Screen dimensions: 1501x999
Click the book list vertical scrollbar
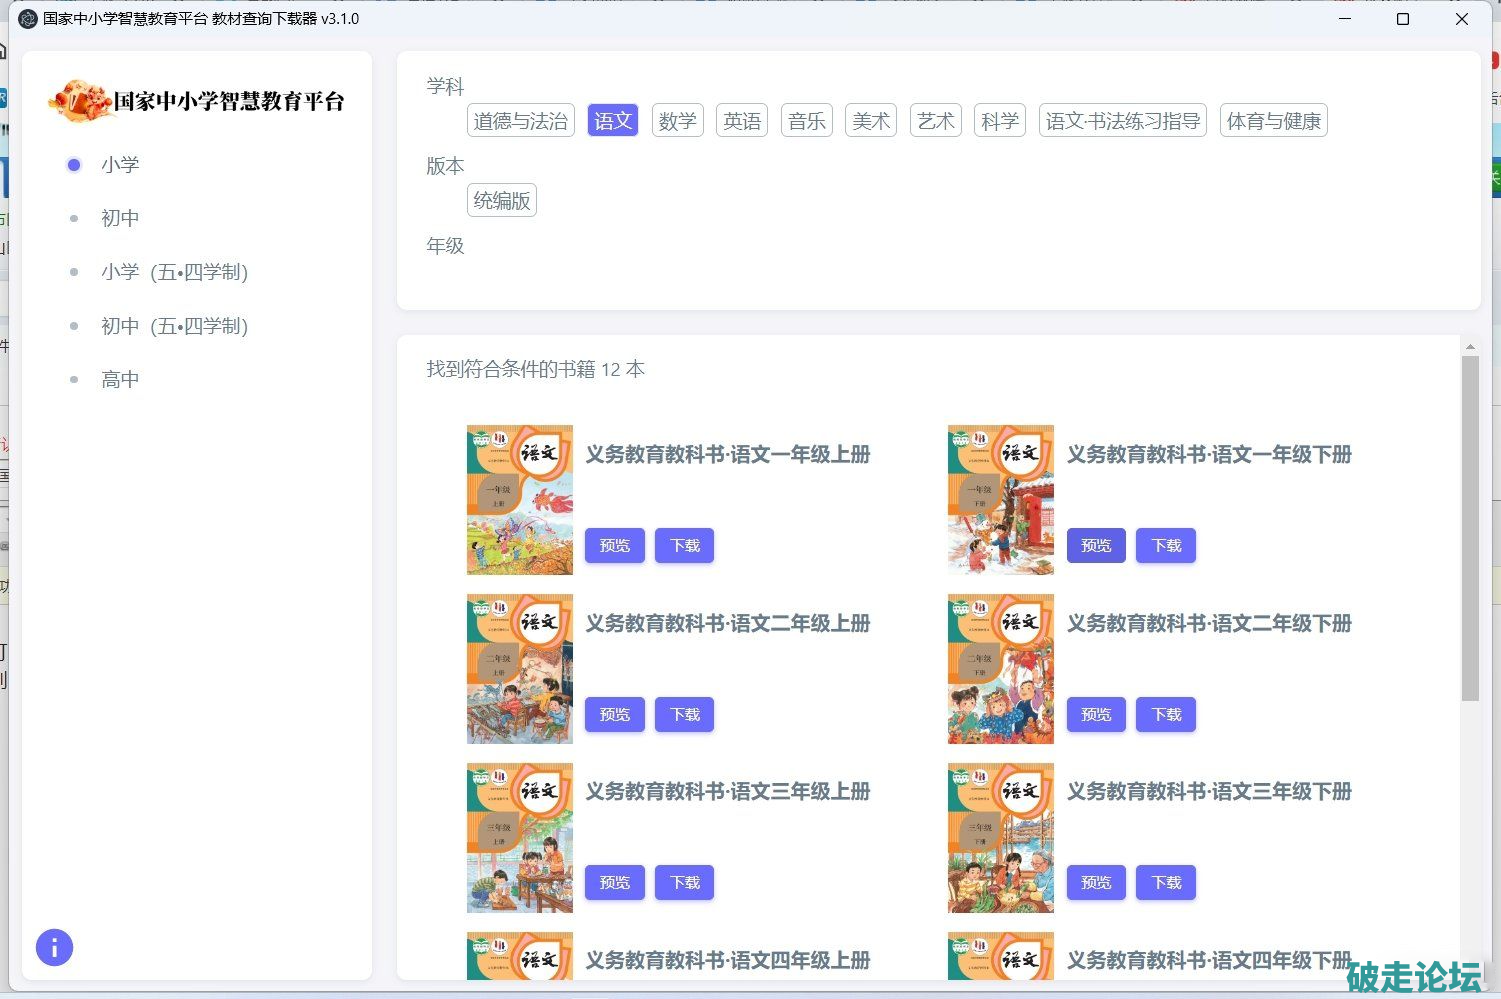point(1469,528)
